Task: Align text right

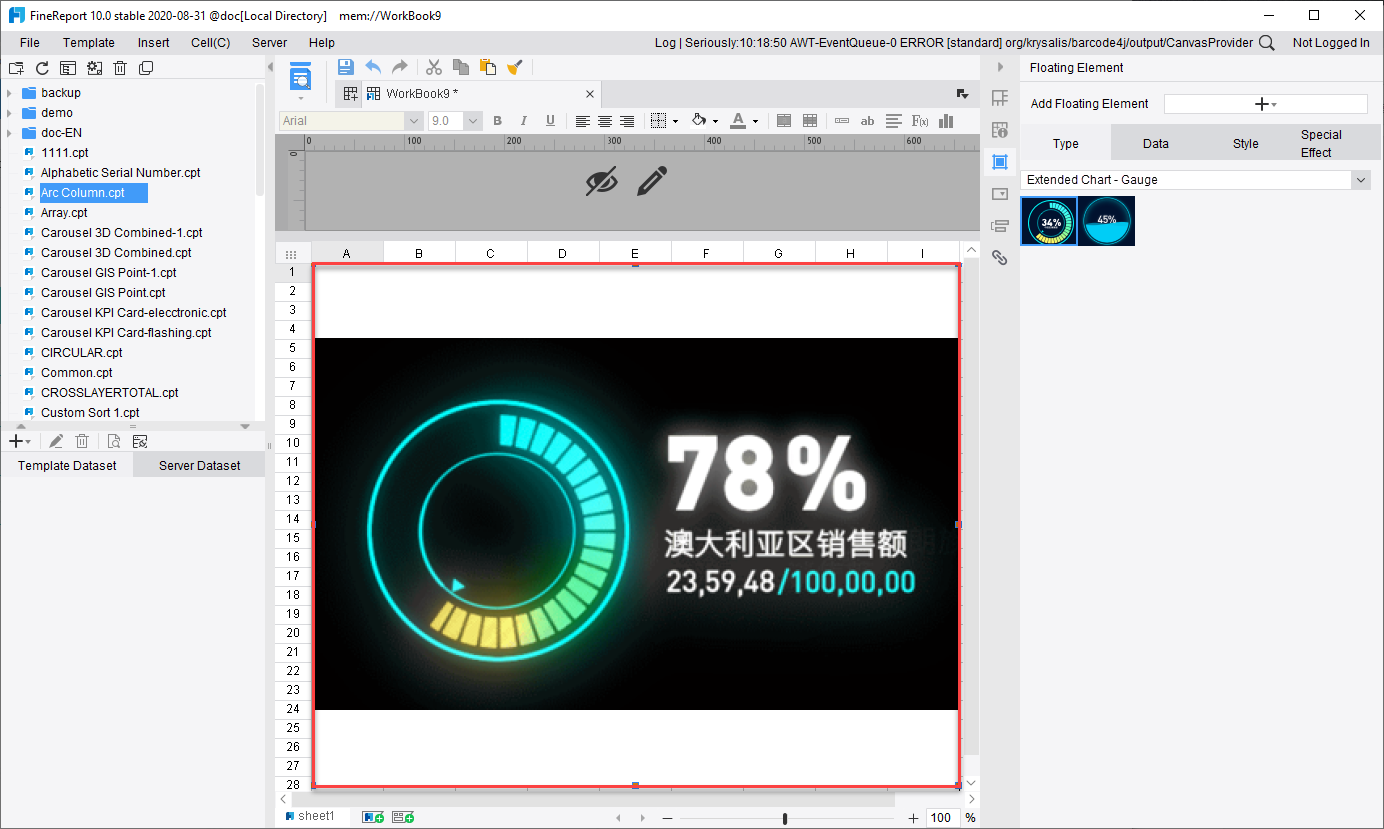Action: pyautogui.click(x=627, y=121)
